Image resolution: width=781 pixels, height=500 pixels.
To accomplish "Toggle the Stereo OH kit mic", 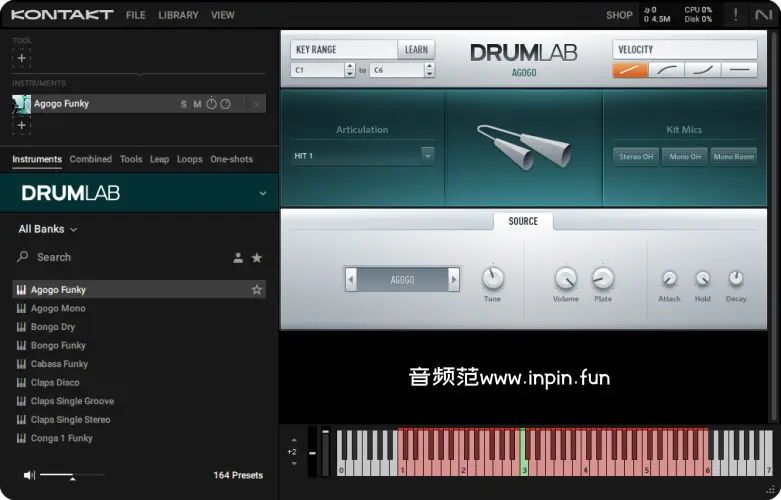I will [636, 156].
